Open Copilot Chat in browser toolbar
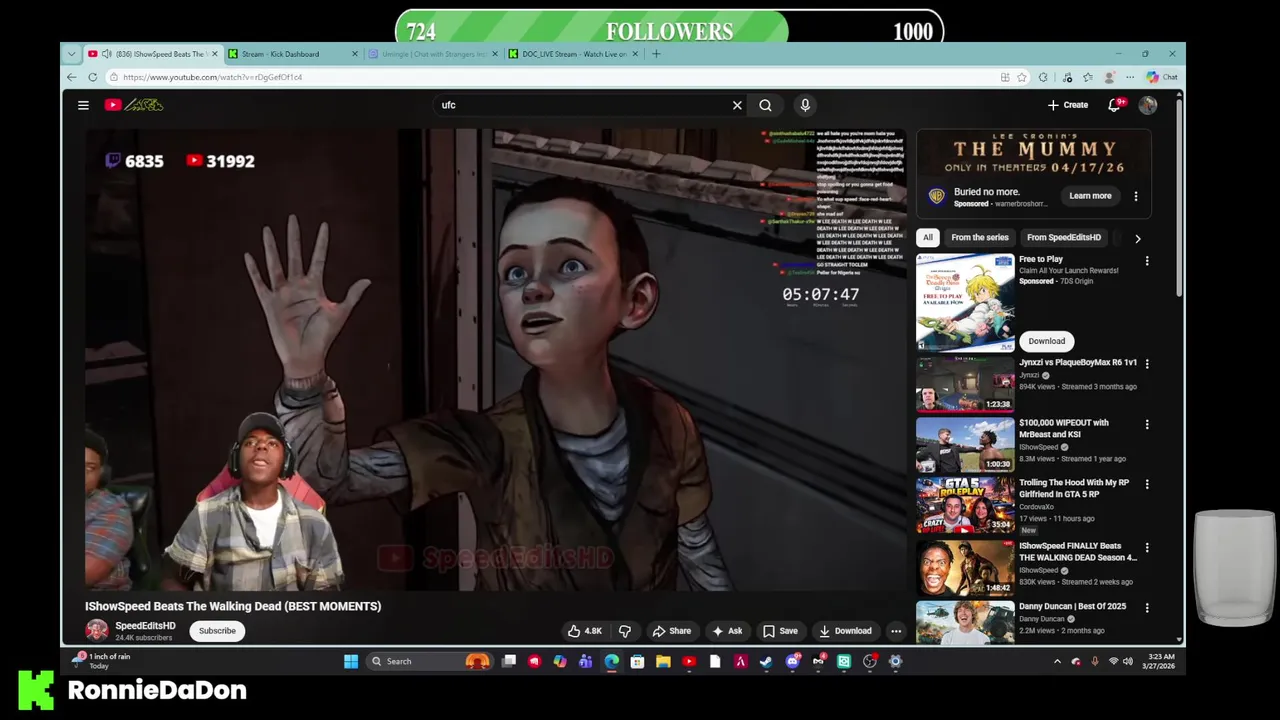 [x=1162, y=77]
